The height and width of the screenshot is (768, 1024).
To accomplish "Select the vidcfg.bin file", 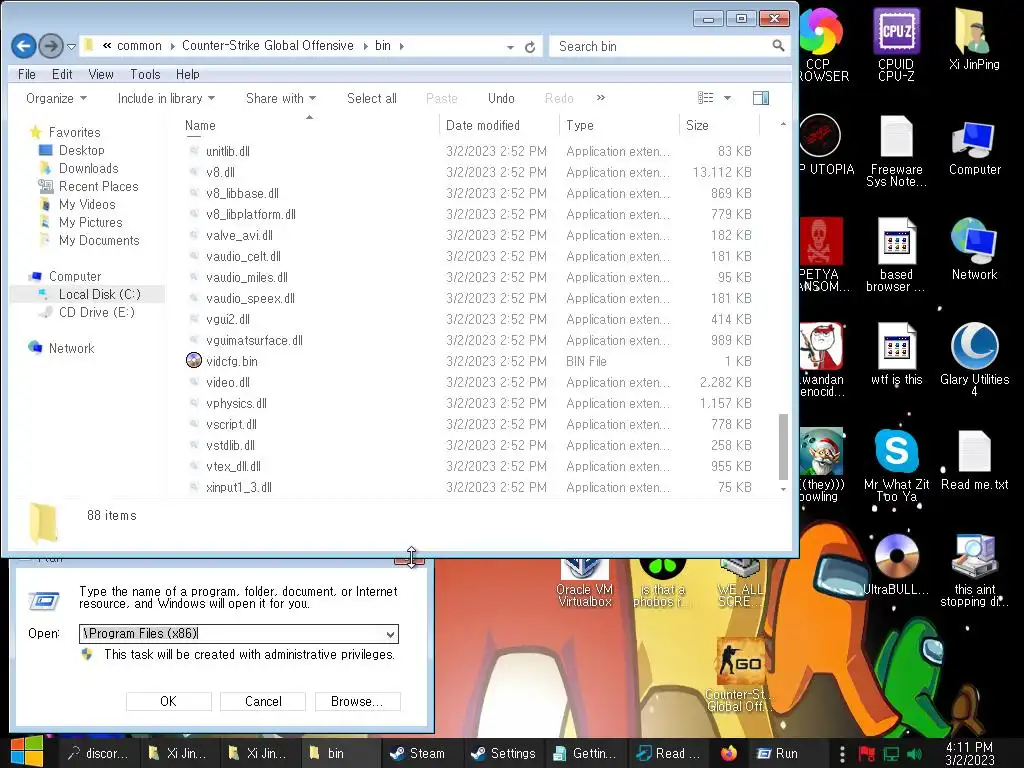I will 232,361.
